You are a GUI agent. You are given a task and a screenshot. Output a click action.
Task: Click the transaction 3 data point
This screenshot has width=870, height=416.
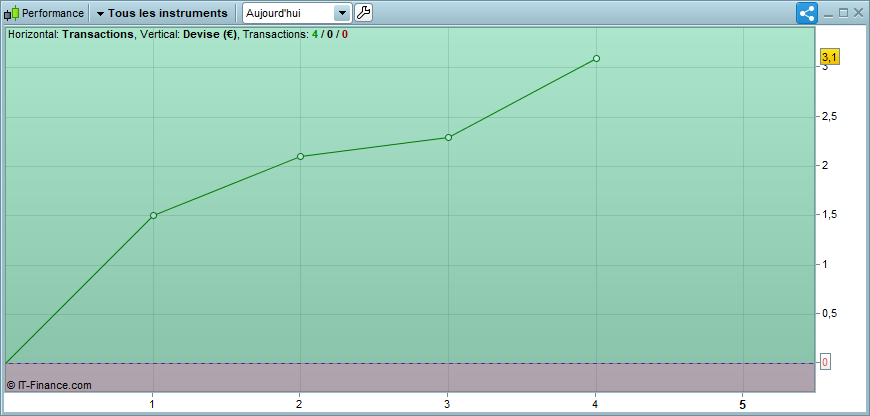[448, 137]
